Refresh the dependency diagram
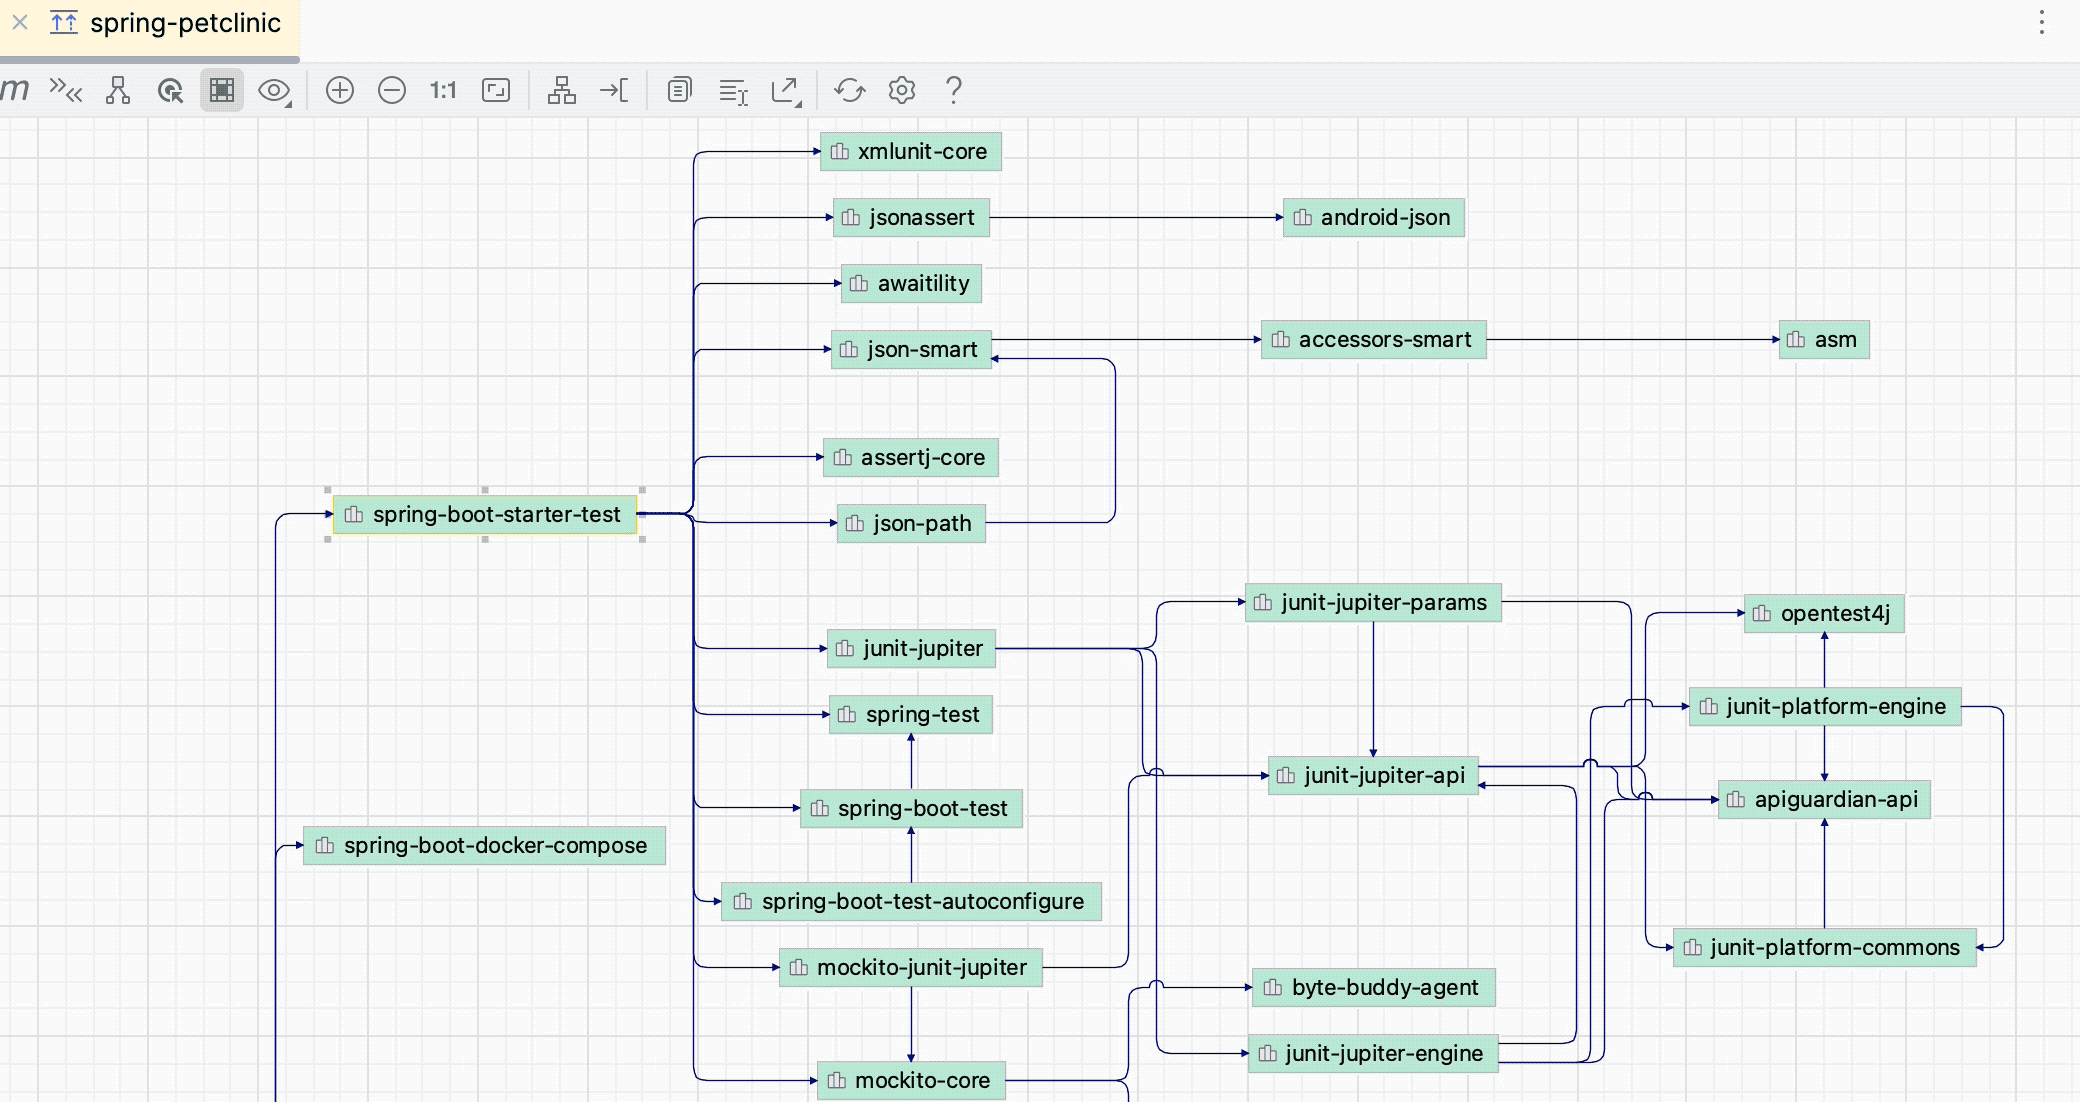The image size is (2080, 1102). (850, 90)
